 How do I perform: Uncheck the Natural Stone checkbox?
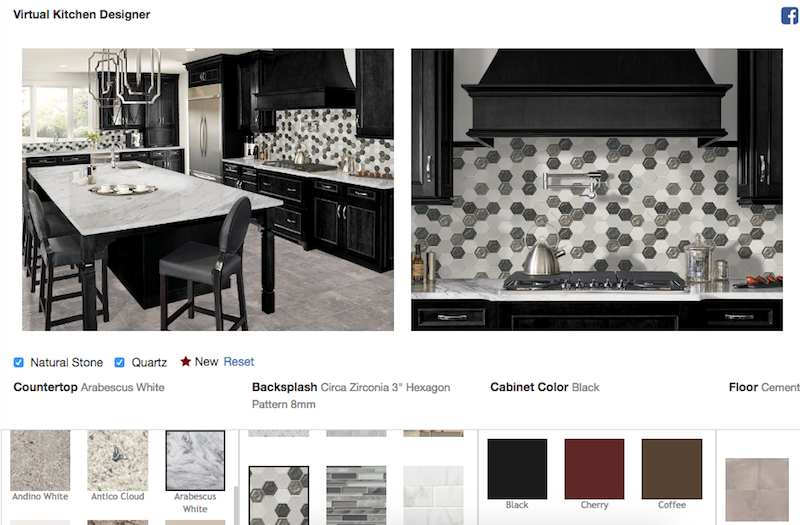coord(18,362)
